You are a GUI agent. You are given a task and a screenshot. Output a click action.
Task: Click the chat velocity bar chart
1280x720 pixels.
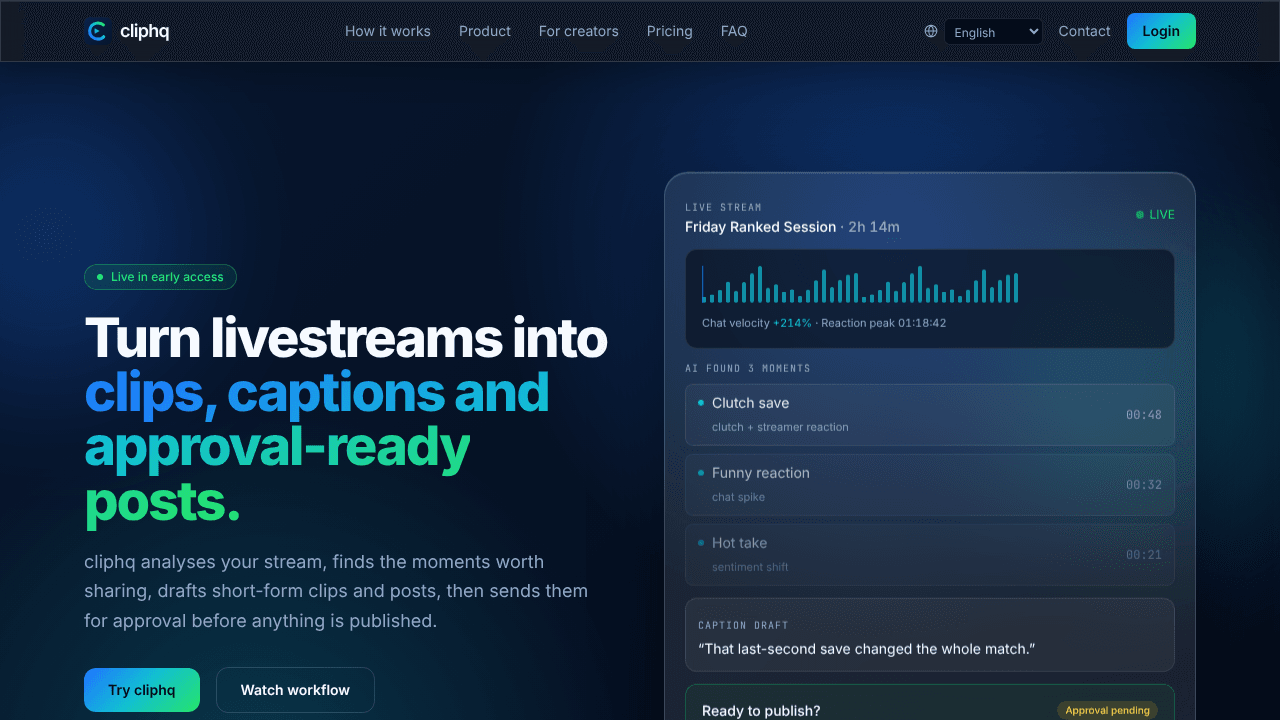point(860,284)
